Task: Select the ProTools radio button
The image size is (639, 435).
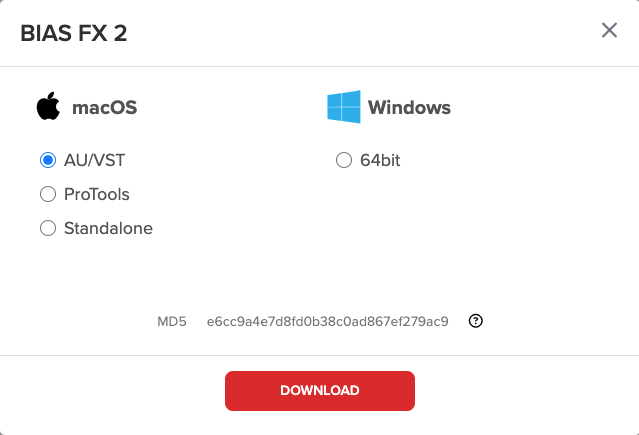Action: [x=48, y=194]
